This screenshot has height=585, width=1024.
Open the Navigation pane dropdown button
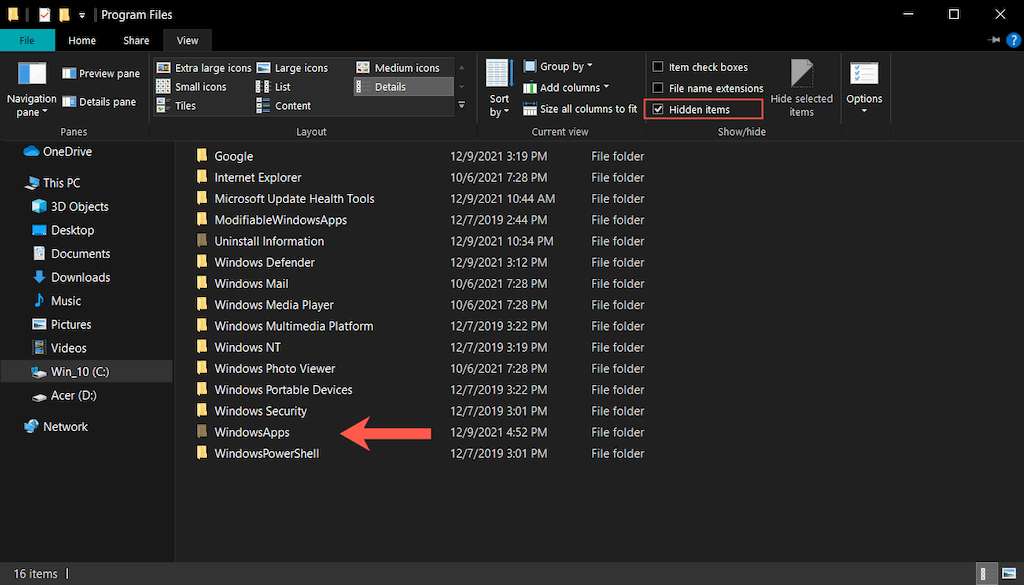click(x=31, y=89)
